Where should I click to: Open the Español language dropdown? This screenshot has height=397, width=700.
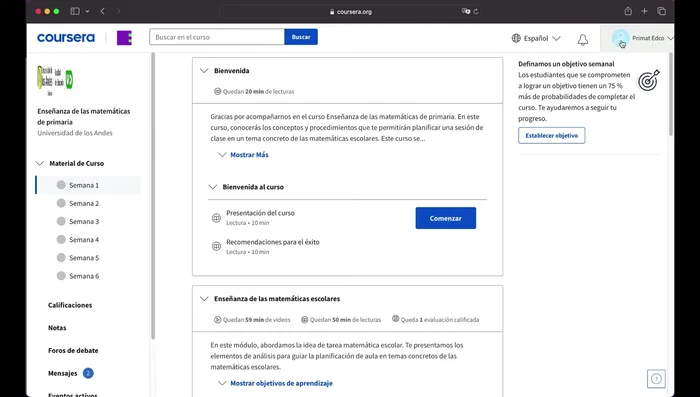(x=536, y=38)
